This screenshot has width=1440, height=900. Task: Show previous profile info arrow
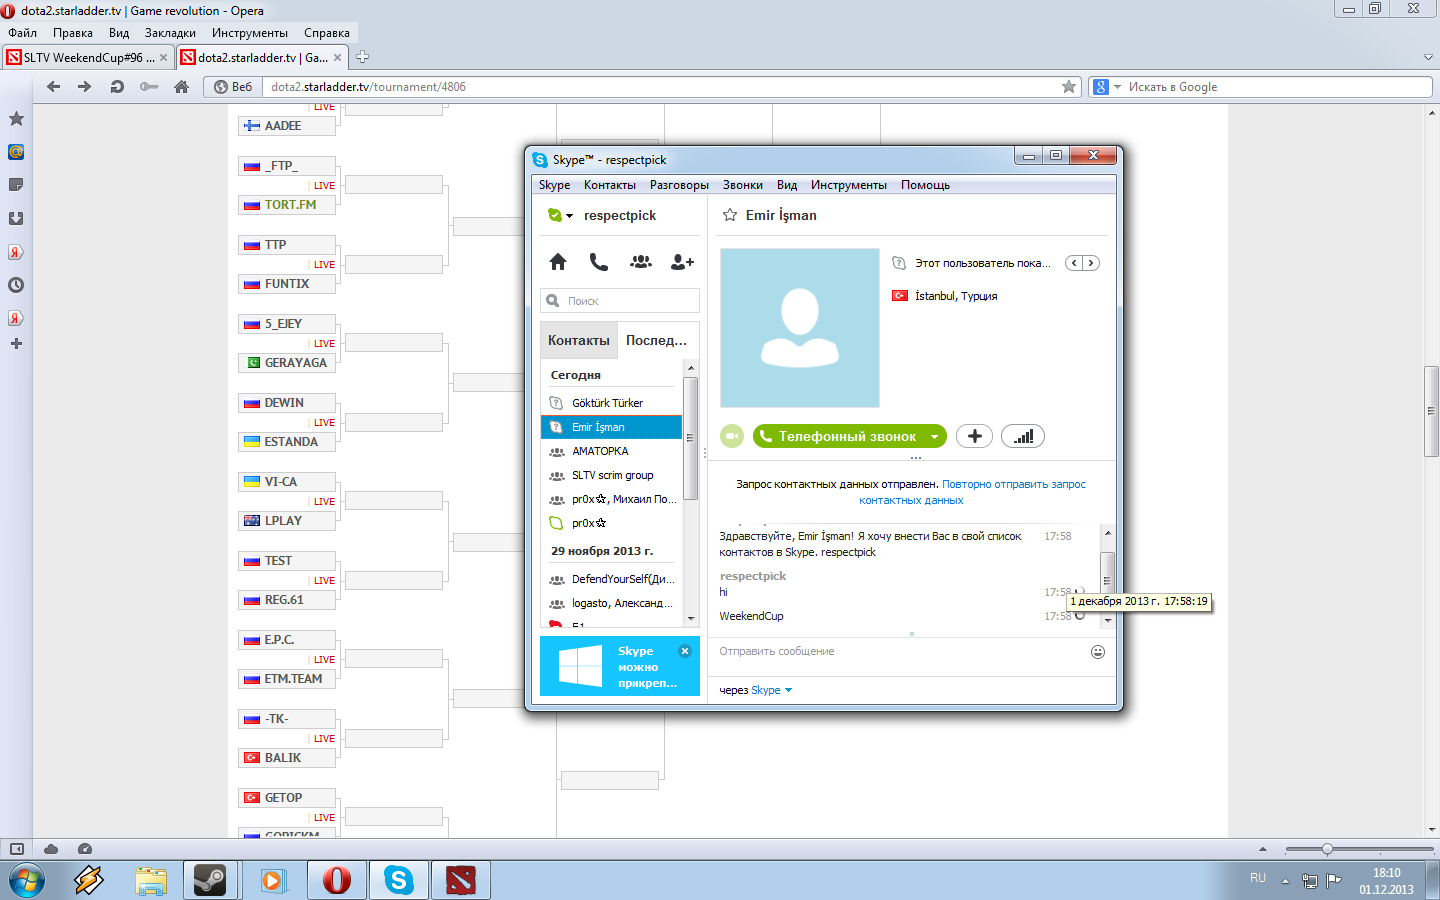[1074, 263]
